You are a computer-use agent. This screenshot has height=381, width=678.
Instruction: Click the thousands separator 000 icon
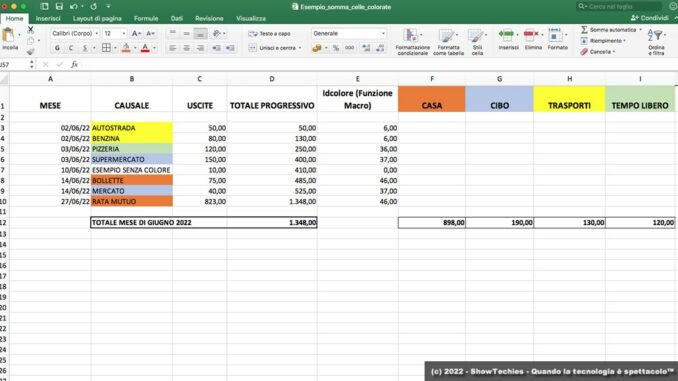[349, 48]
